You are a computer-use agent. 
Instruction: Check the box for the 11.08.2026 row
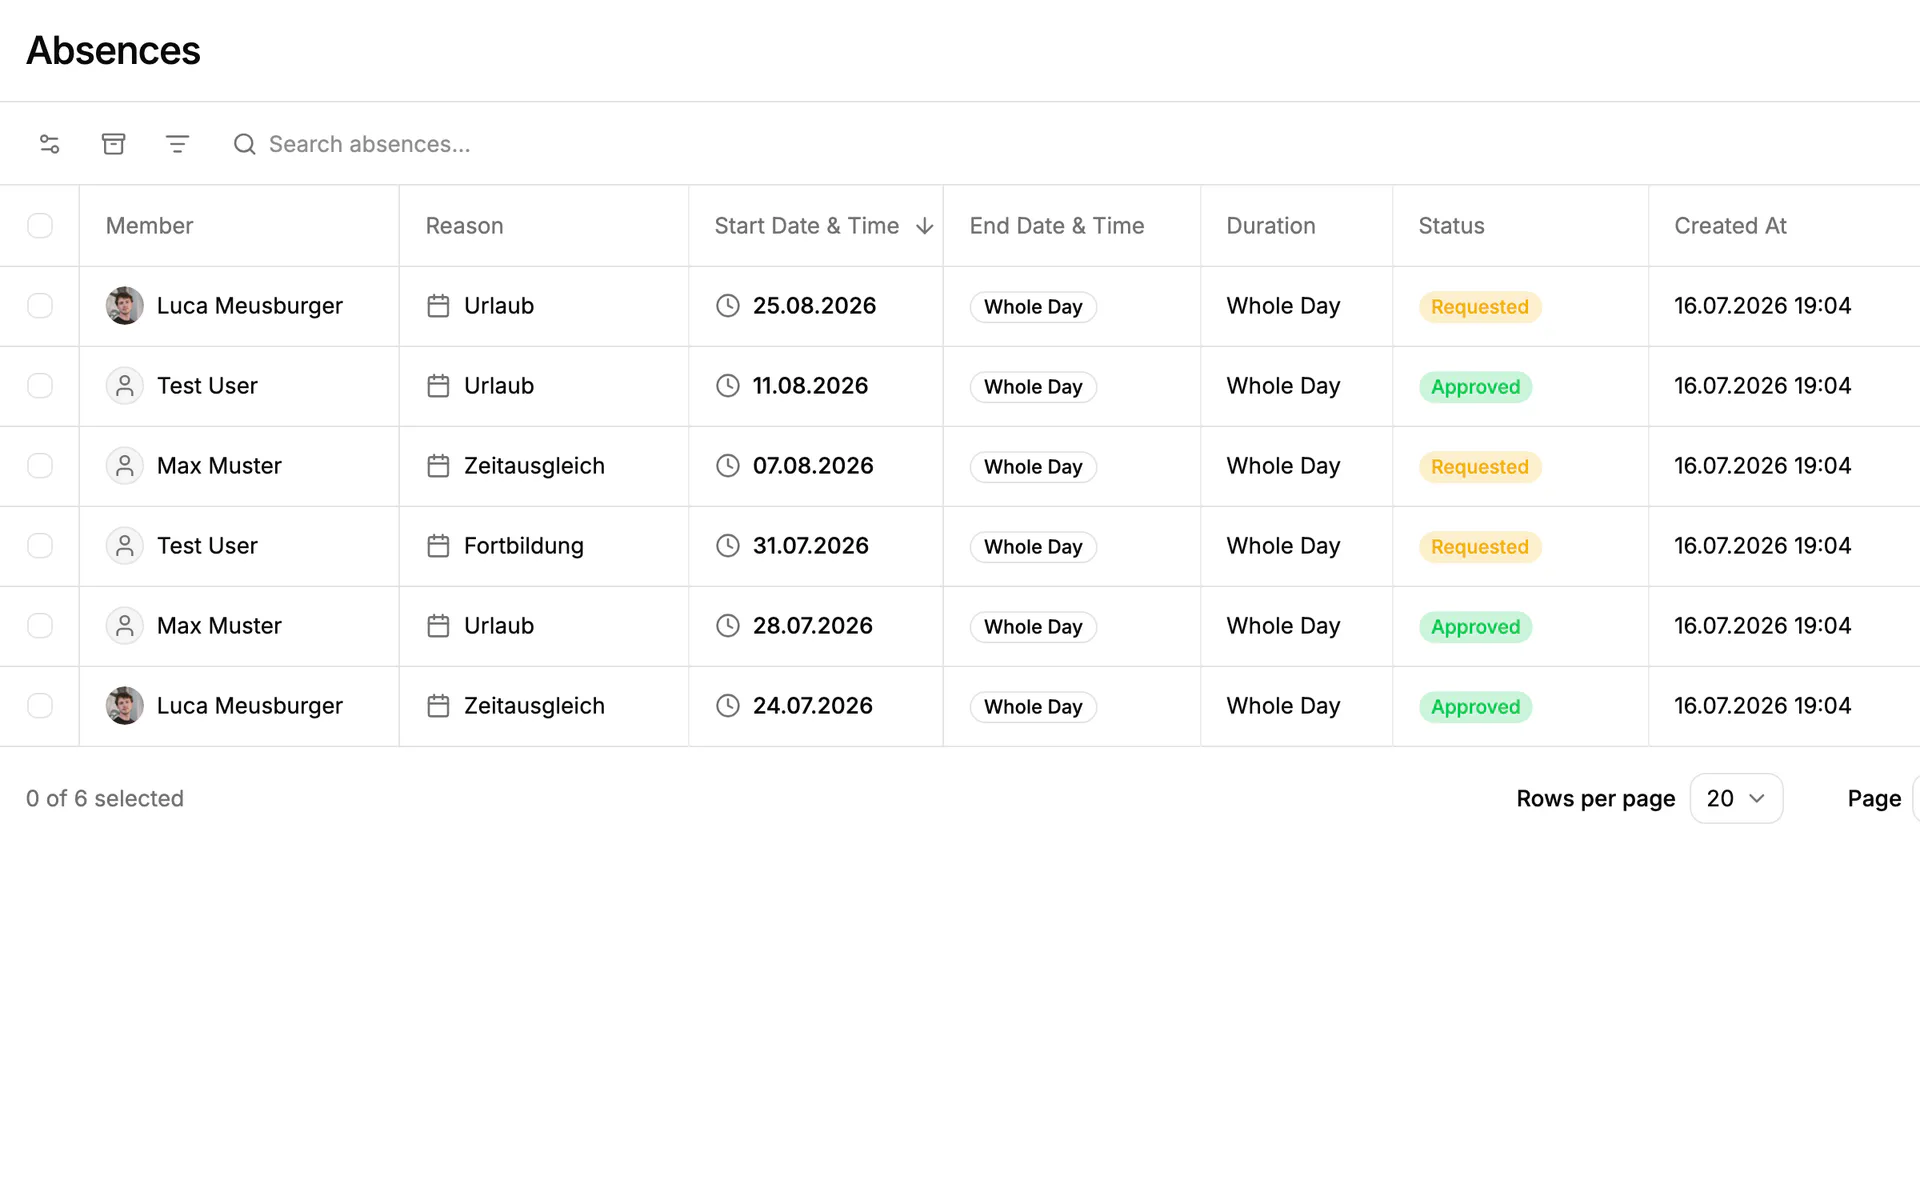click(40, 386)
